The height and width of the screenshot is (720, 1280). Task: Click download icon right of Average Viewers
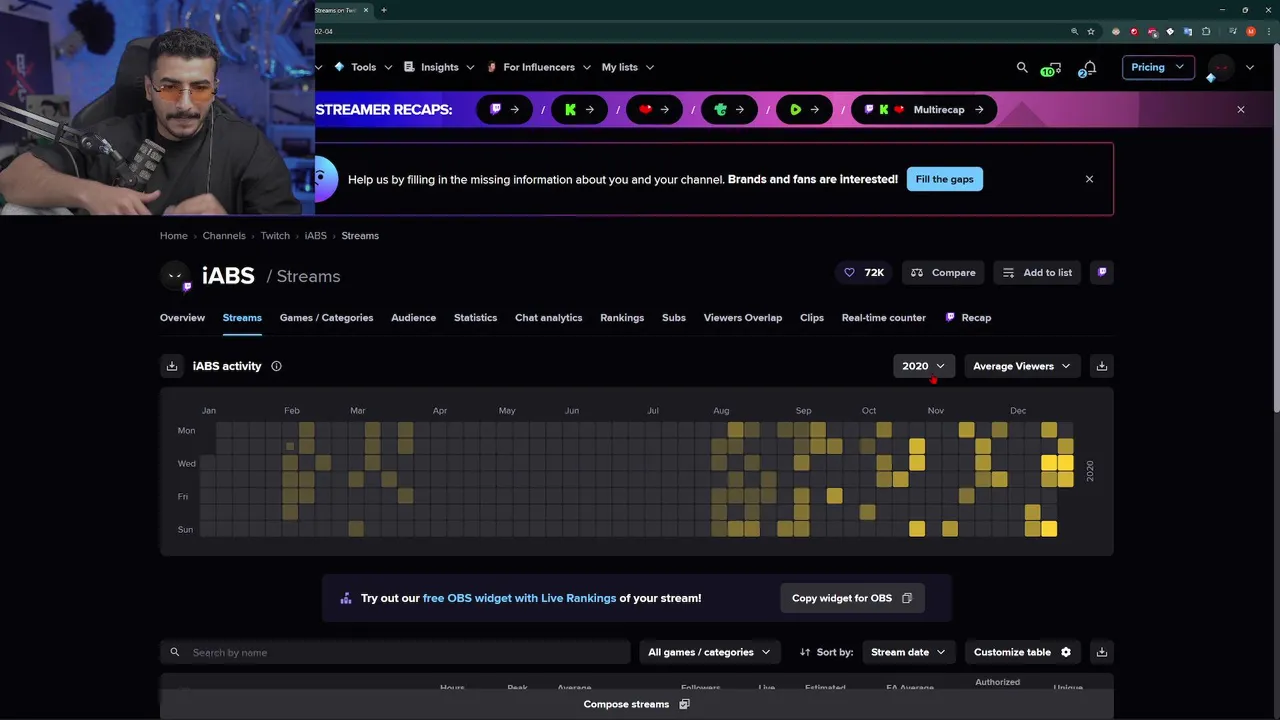(1102, 366)
